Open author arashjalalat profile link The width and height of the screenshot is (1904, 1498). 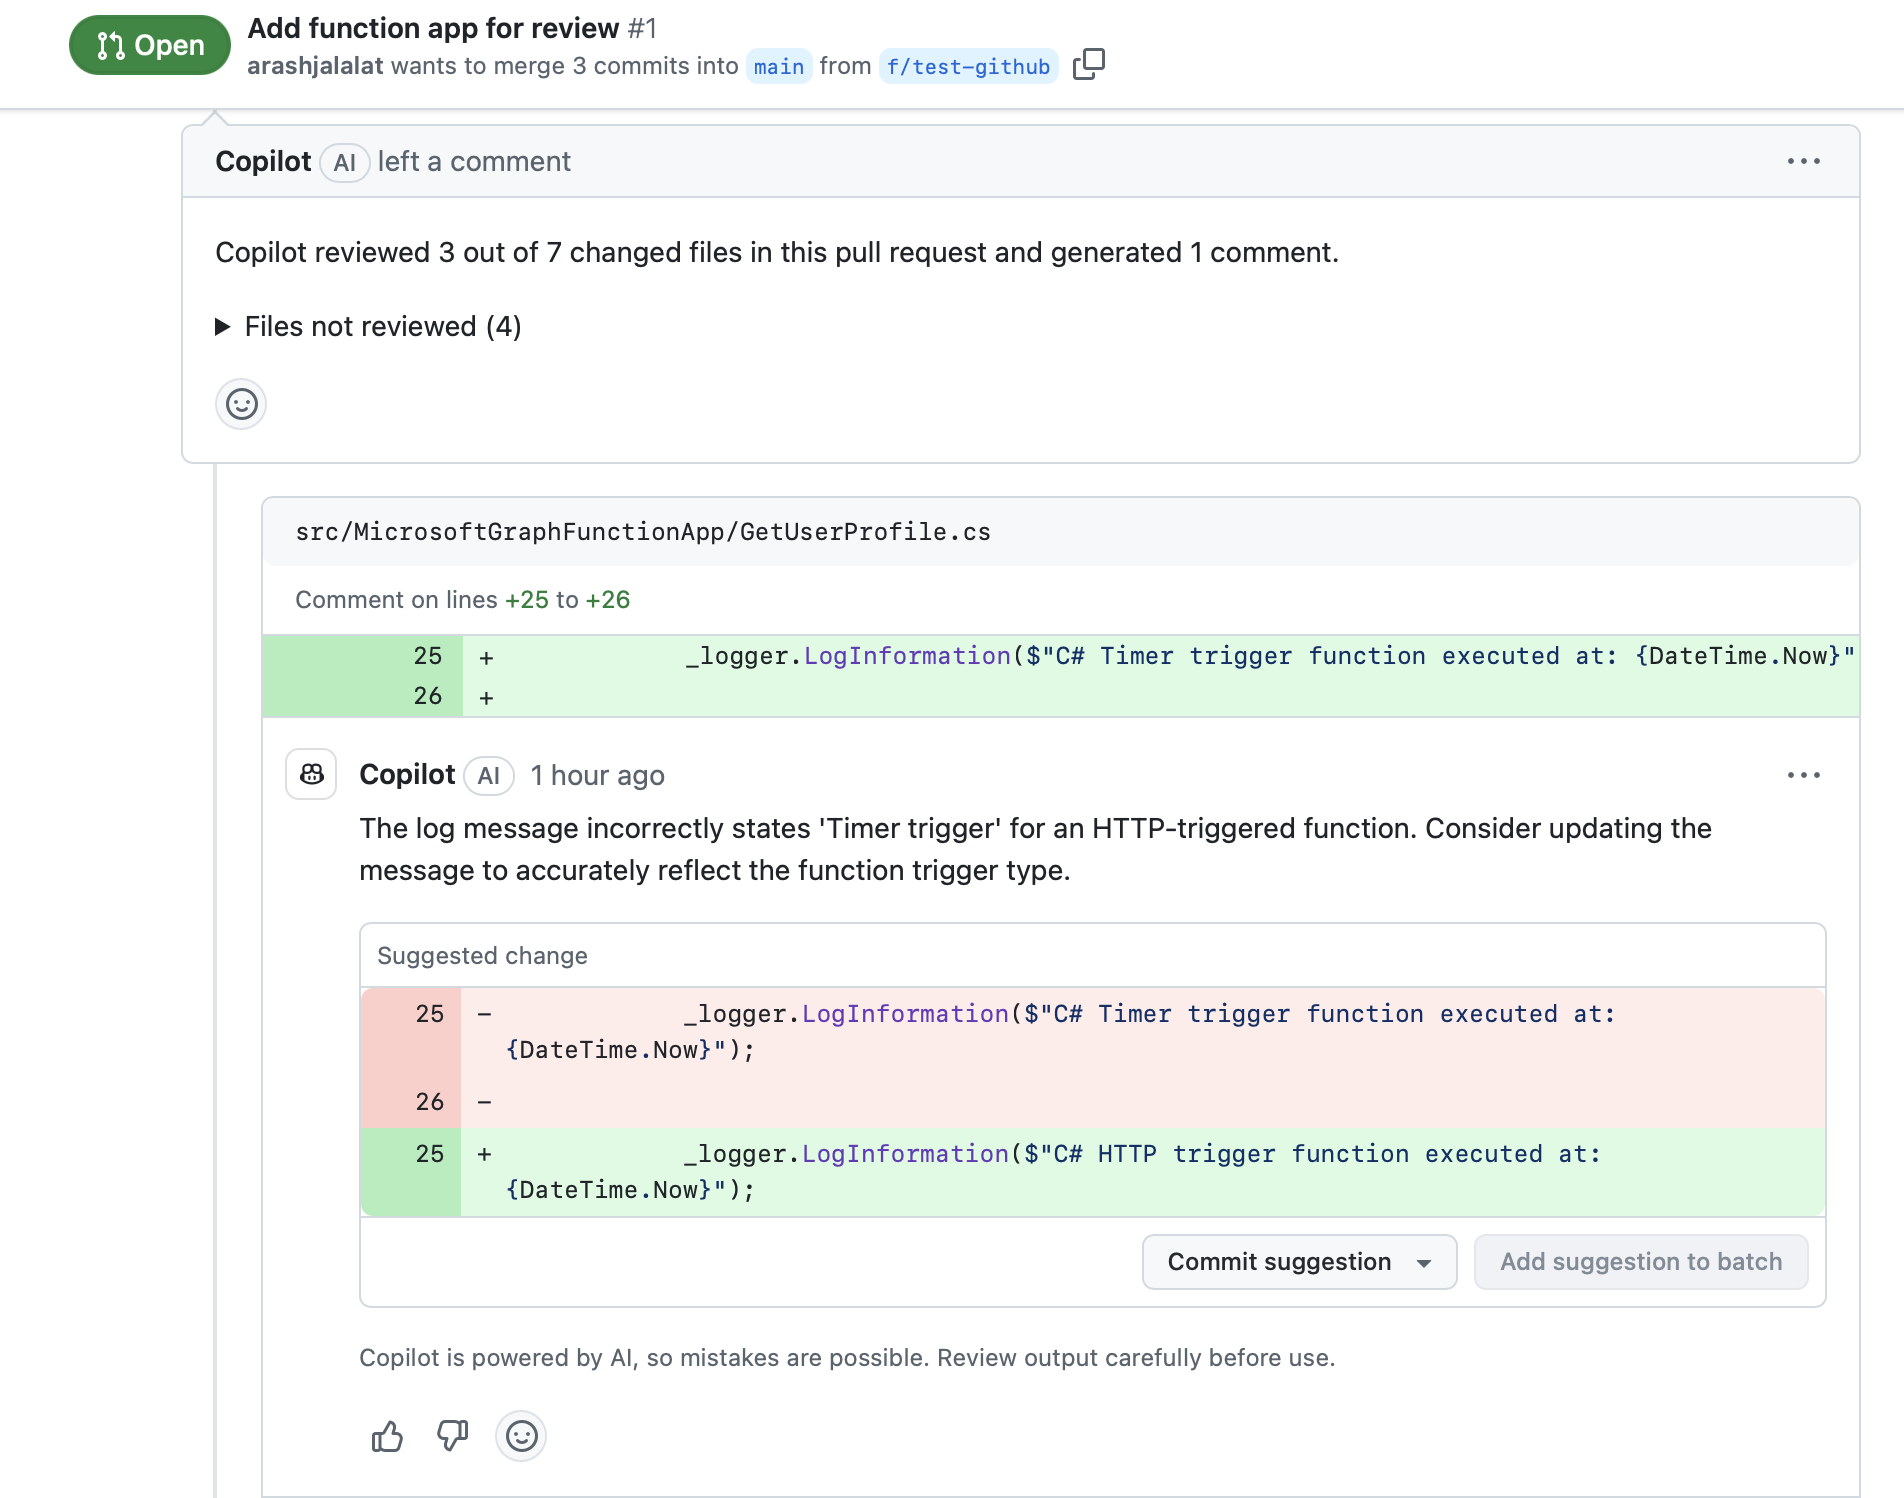(x=315, y=66)
